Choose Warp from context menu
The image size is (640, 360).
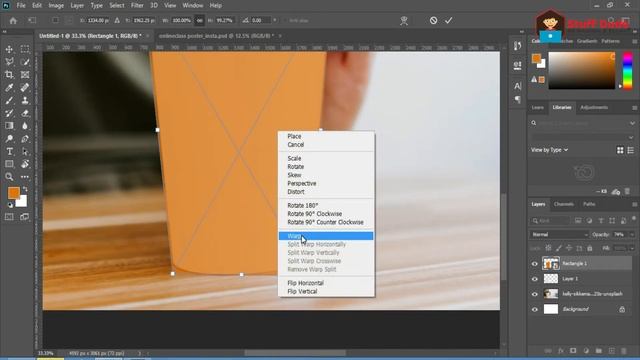click(x=326, y=236)
